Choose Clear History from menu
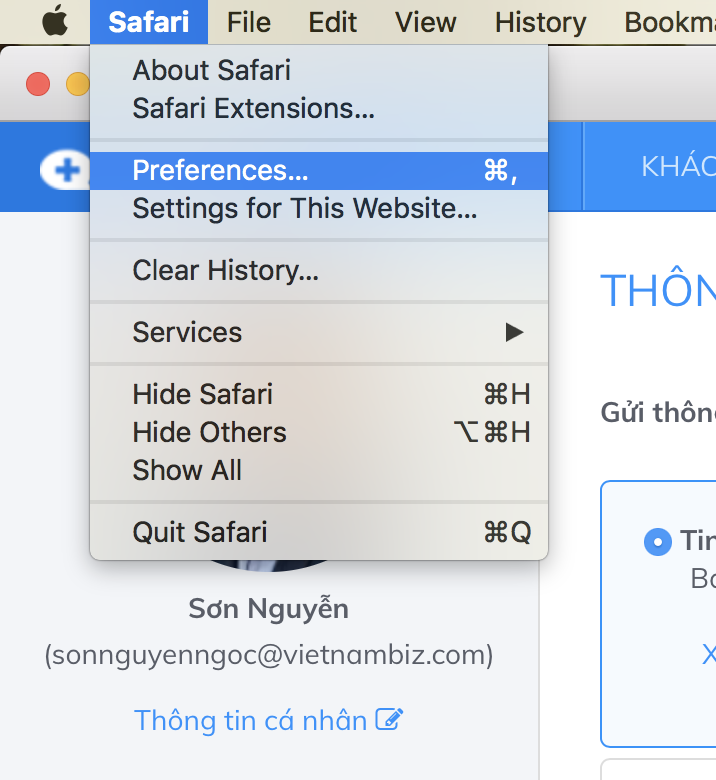 tap(225, 270)
